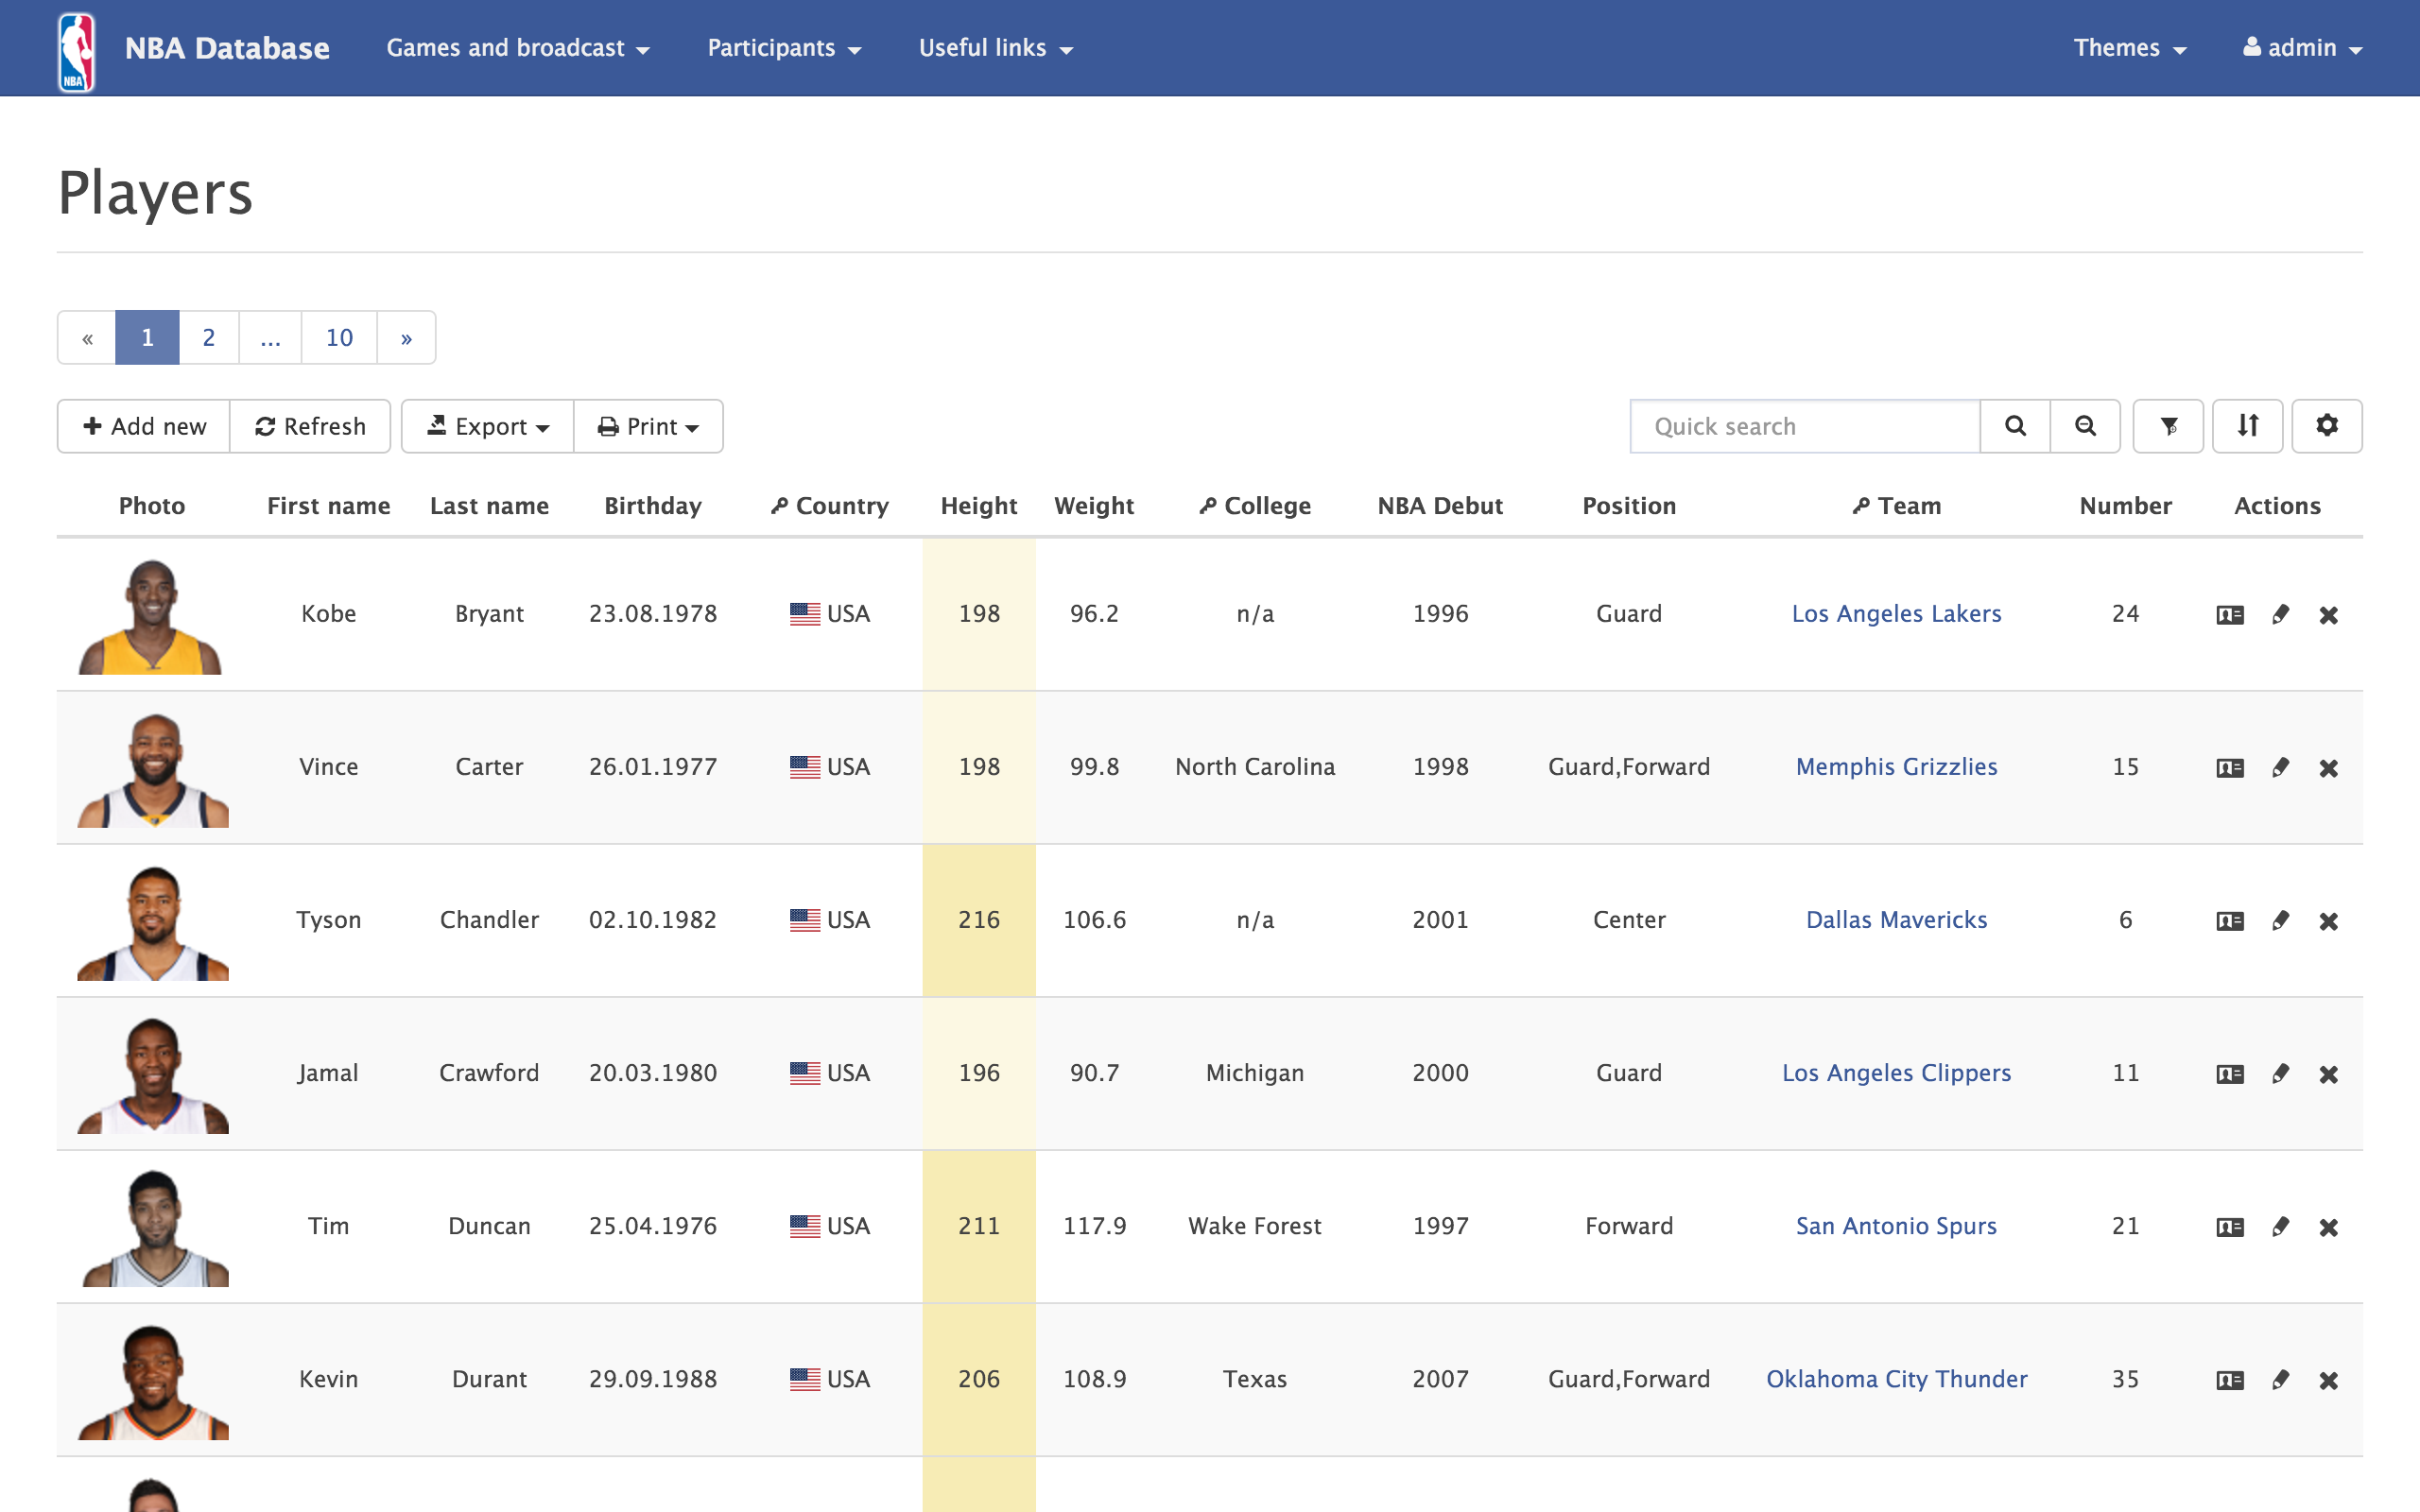Open advanced search with the zoom-minus icon
2420x1512 pixels.
click(2086, 426)
